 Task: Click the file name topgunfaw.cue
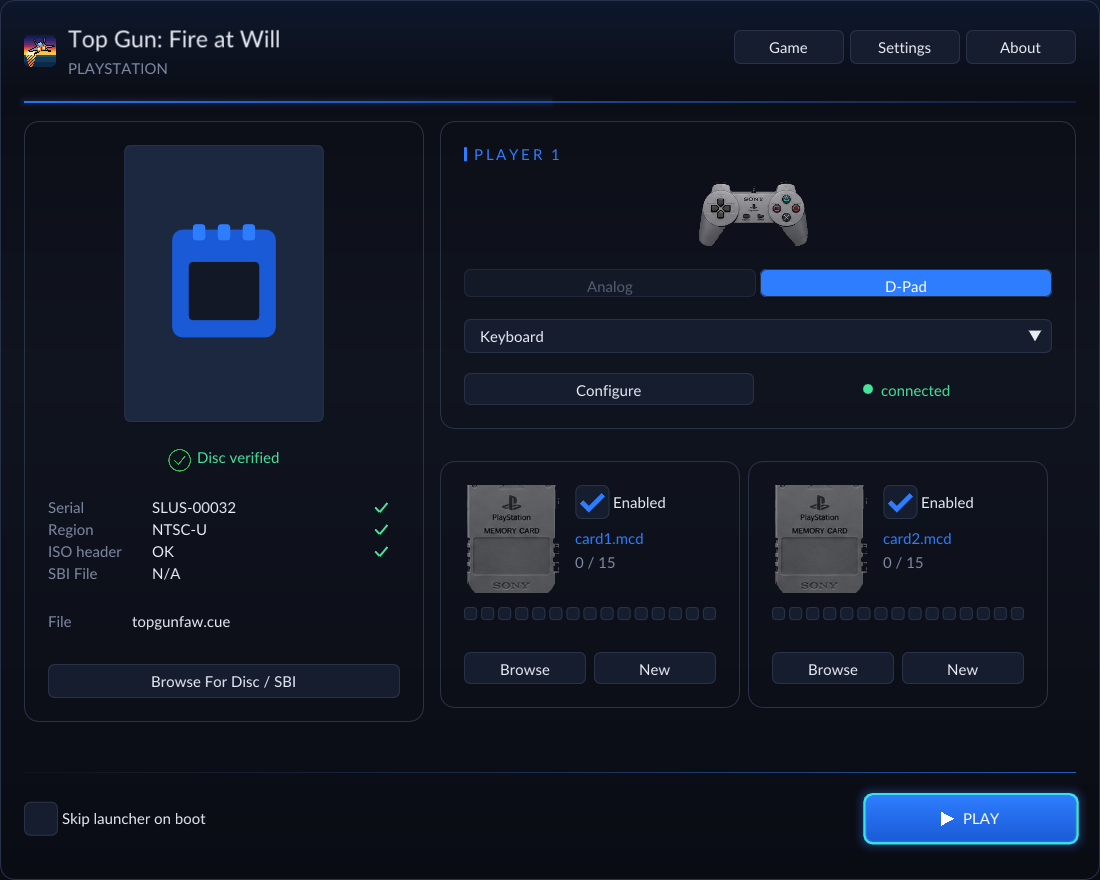pyautogui.click(x=181, y=622)
